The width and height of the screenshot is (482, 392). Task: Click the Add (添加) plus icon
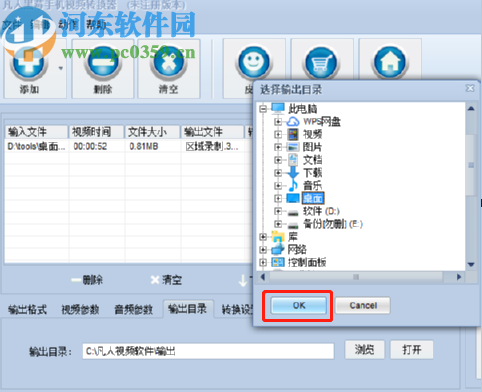pos(29,63)
